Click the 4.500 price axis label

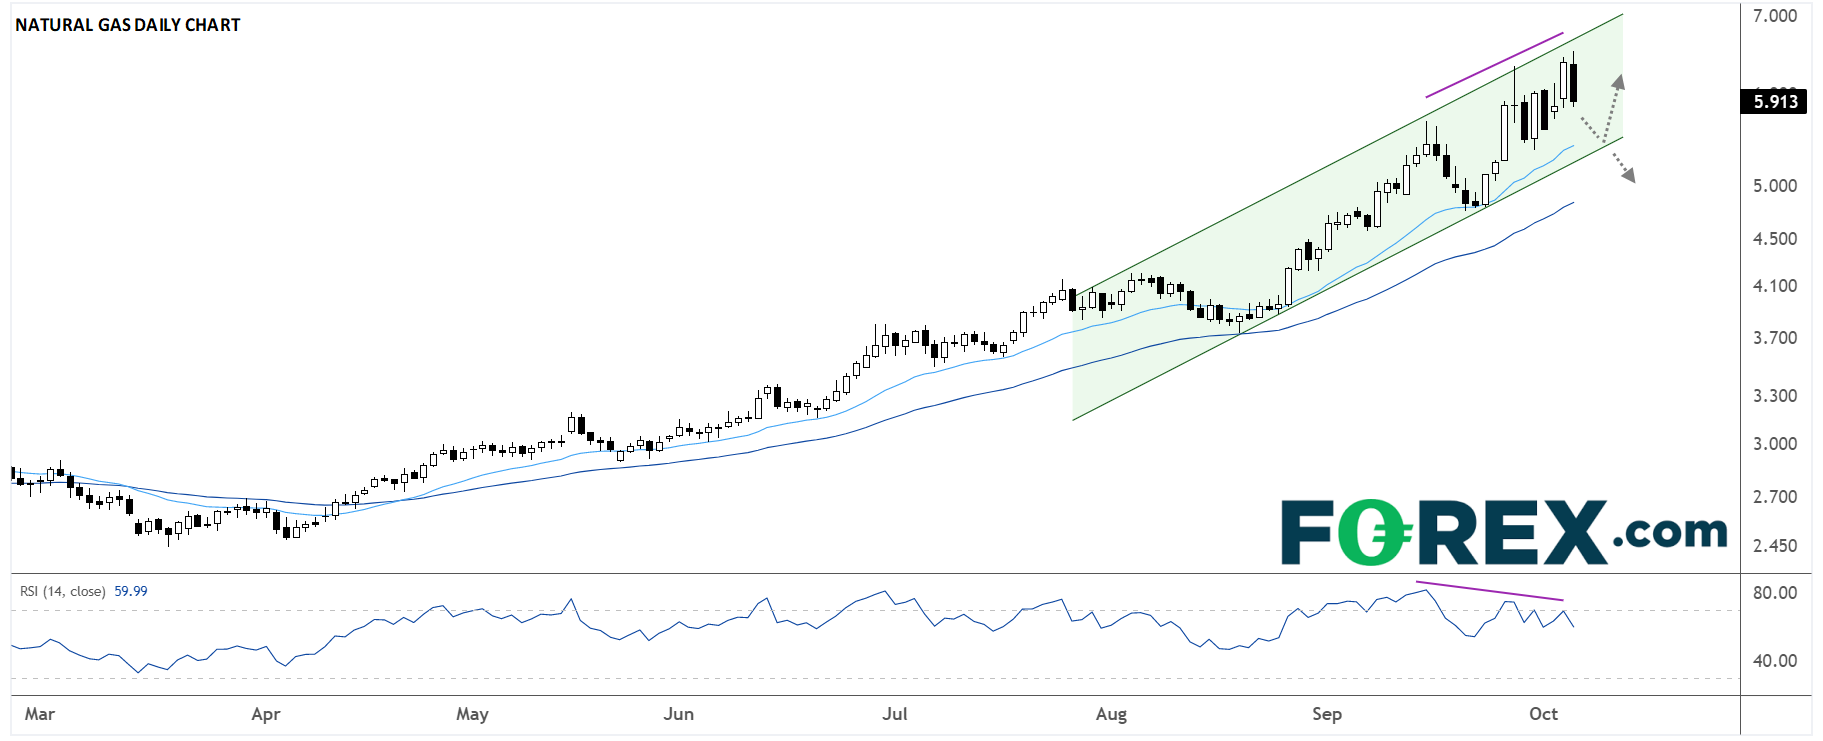pyautogui.click(x=1775, y=239)
